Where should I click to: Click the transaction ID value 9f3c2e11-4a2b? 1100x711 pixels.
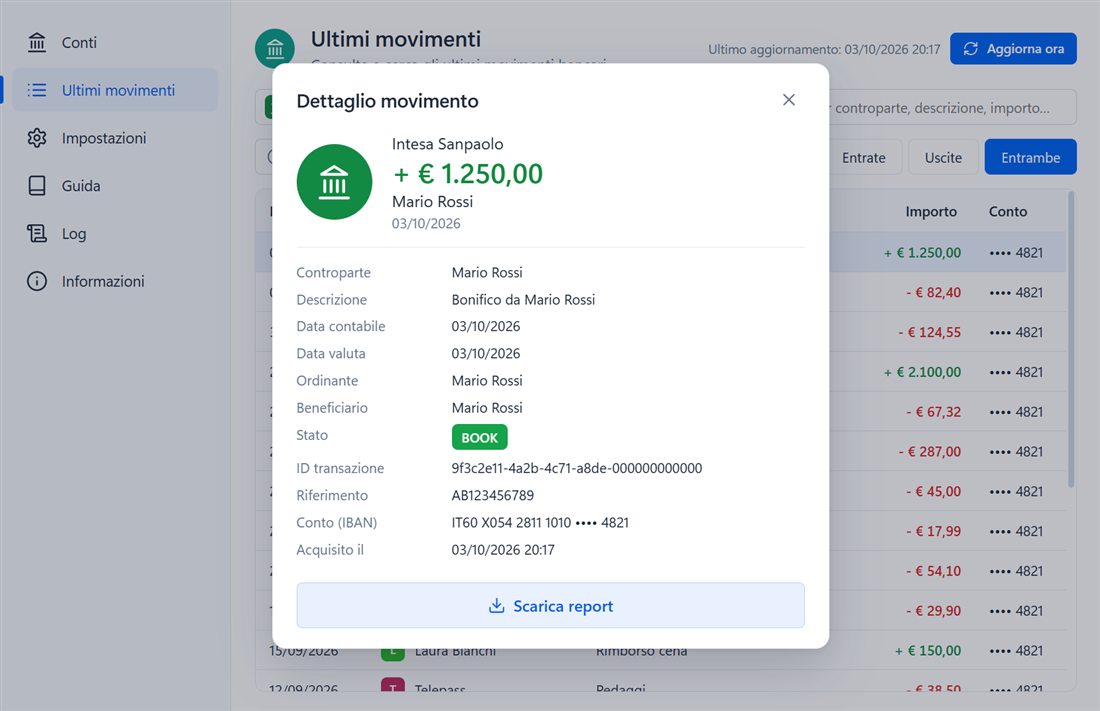point(577,468)
